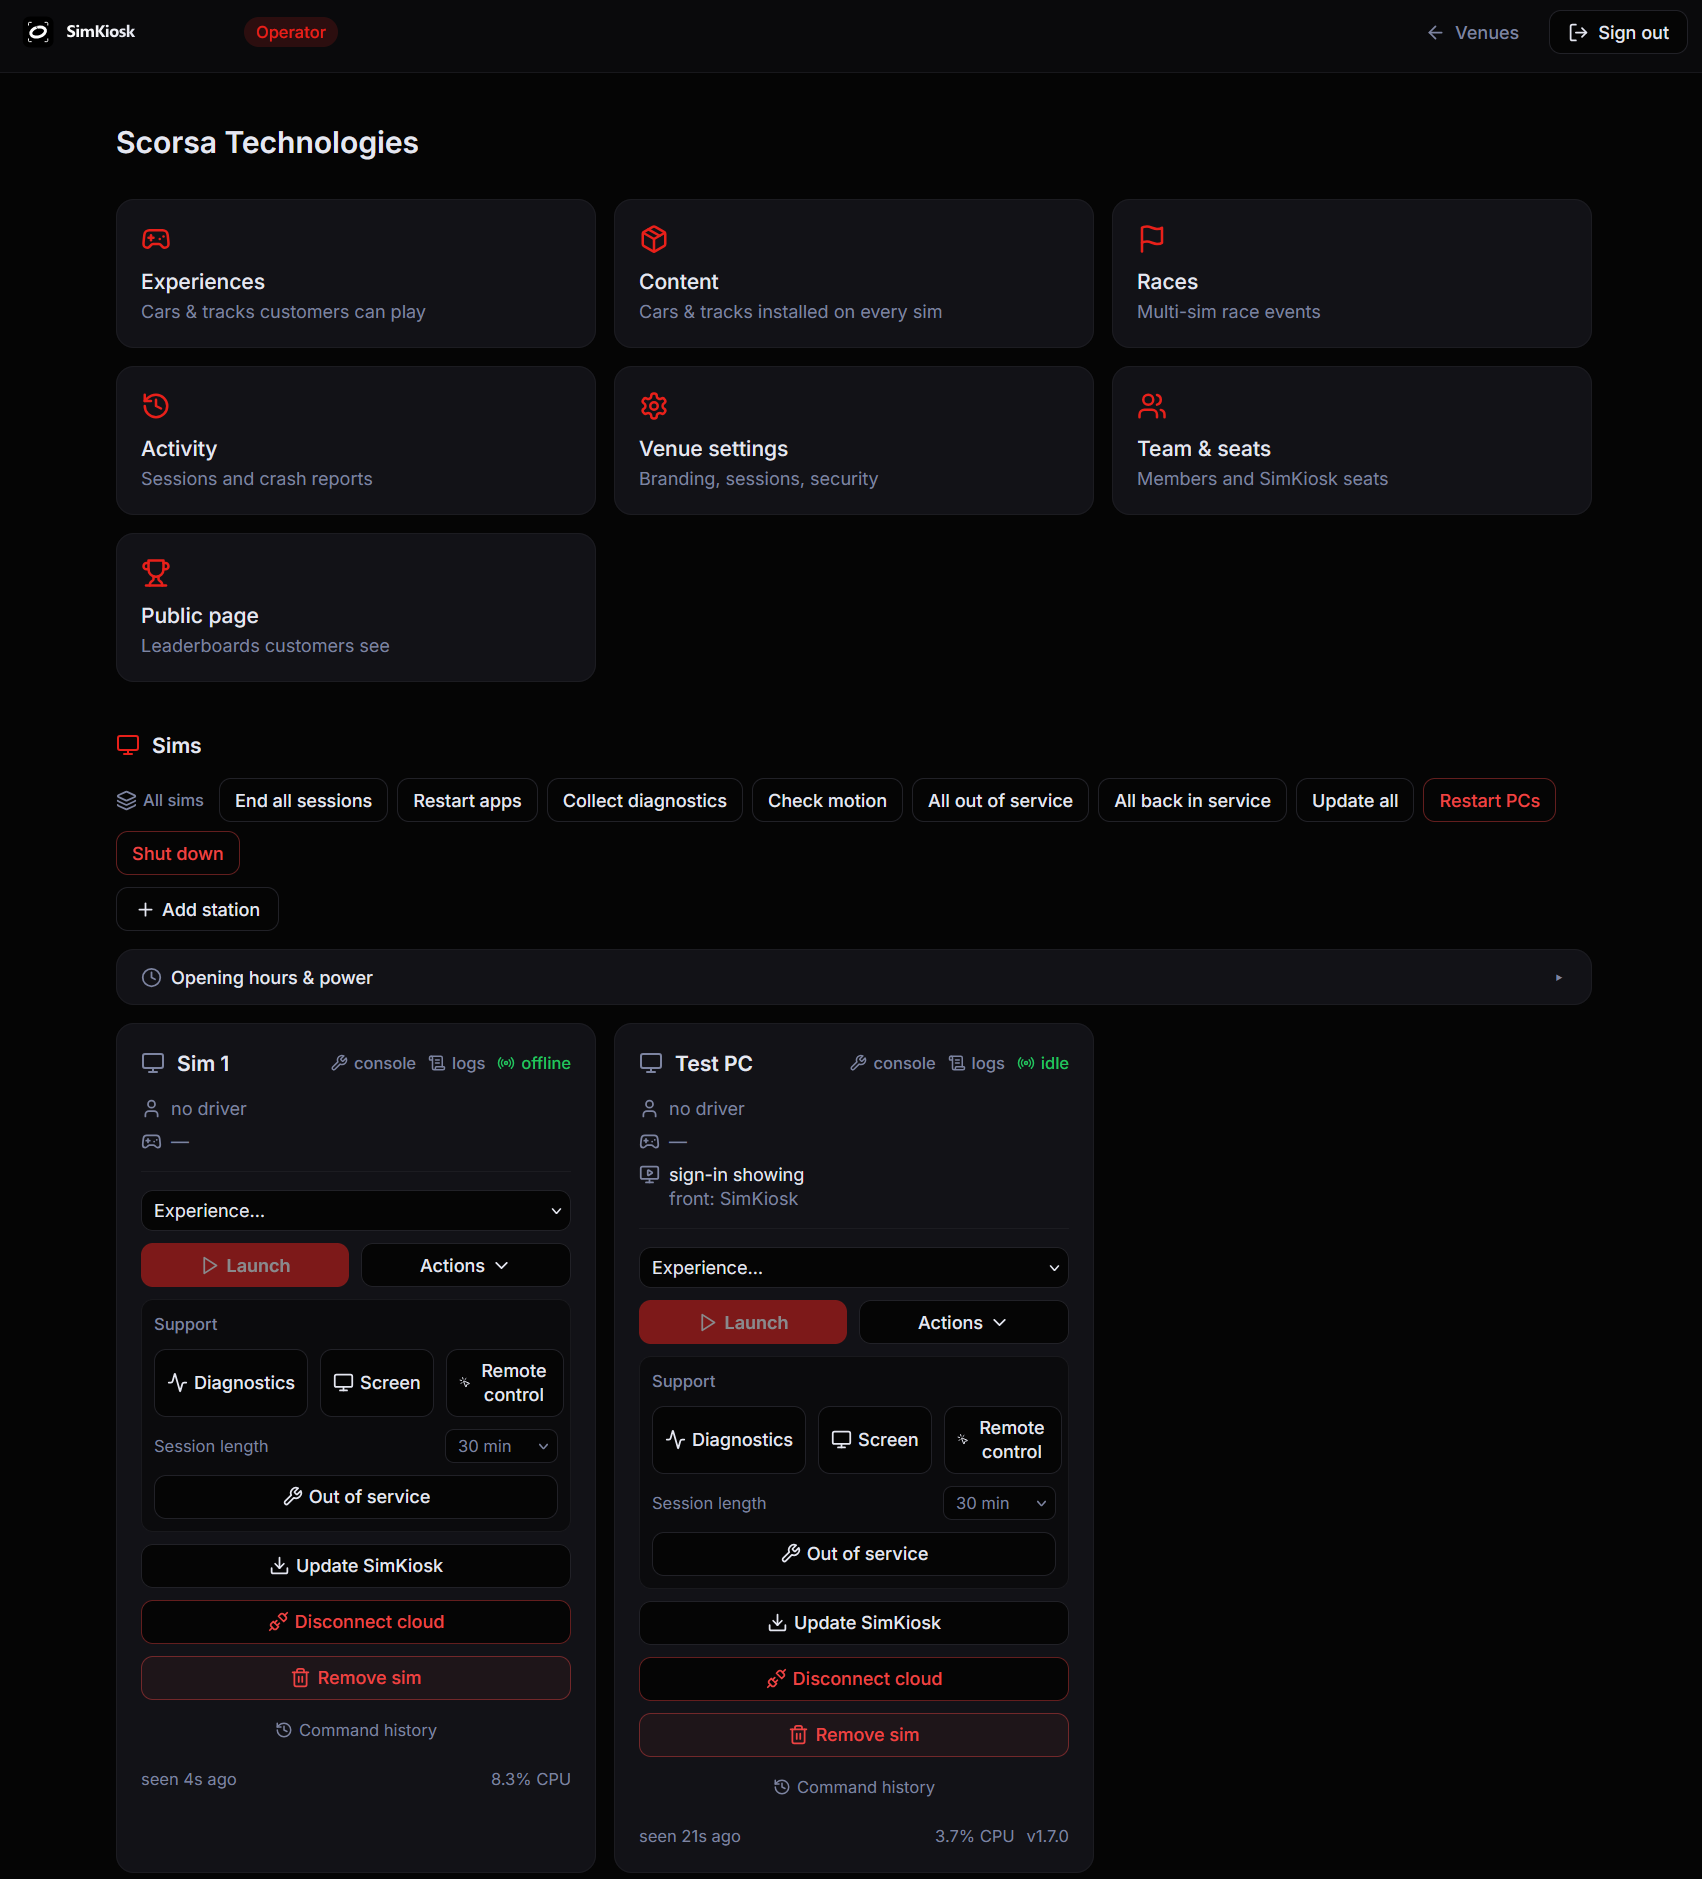The image size is (1702, 1879).
Task: Launch experience on Sim 1
Action: pyautogui.click(x=245, y=1266)
